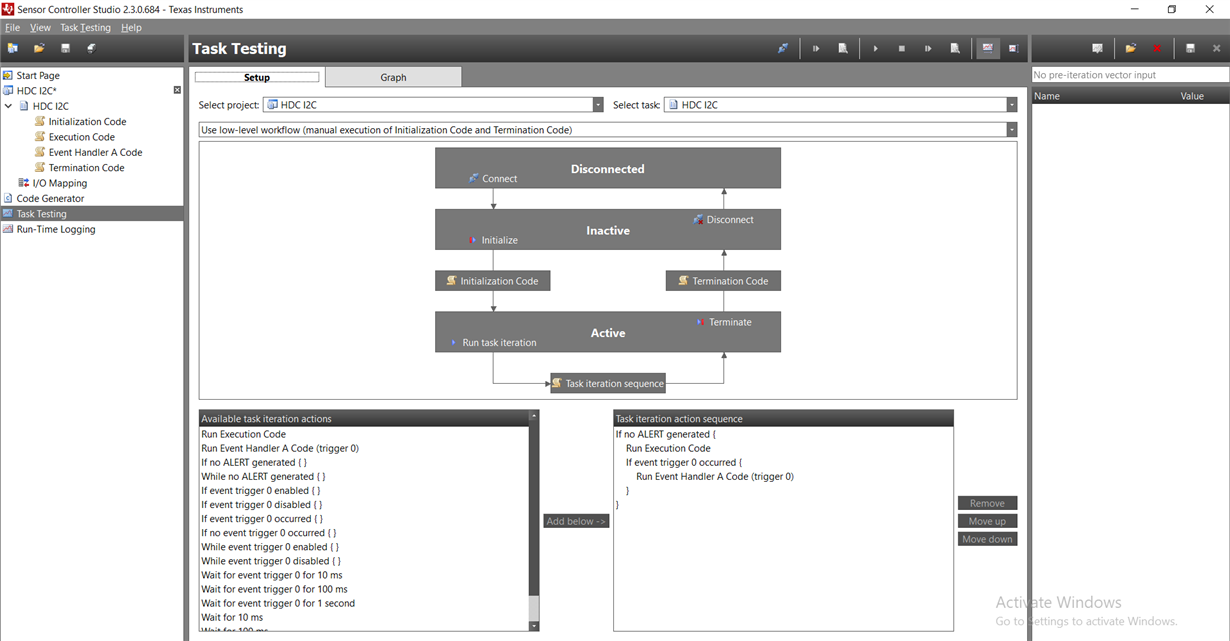Image resolution: width=1230 pixels, height=641 pixels.
Task: Collapse the HDC I2C tree node chevron
Action: 9,106
